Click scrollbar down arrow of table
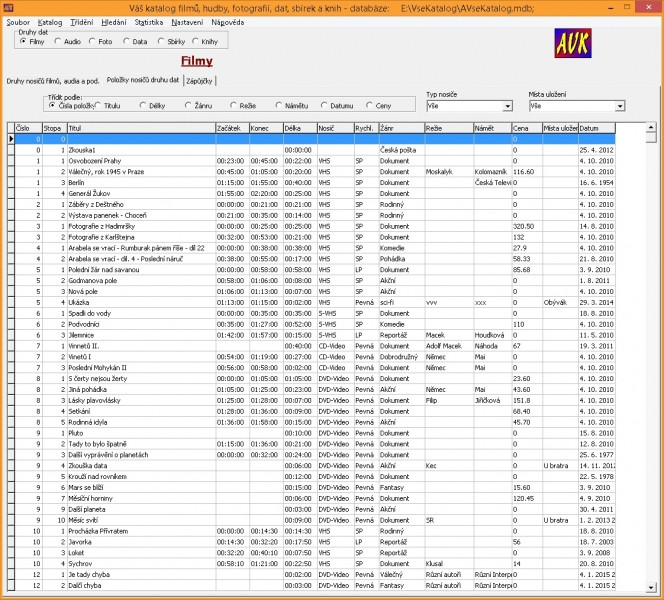The width and height of the screenshot is (664, 600). pos(651,587)
